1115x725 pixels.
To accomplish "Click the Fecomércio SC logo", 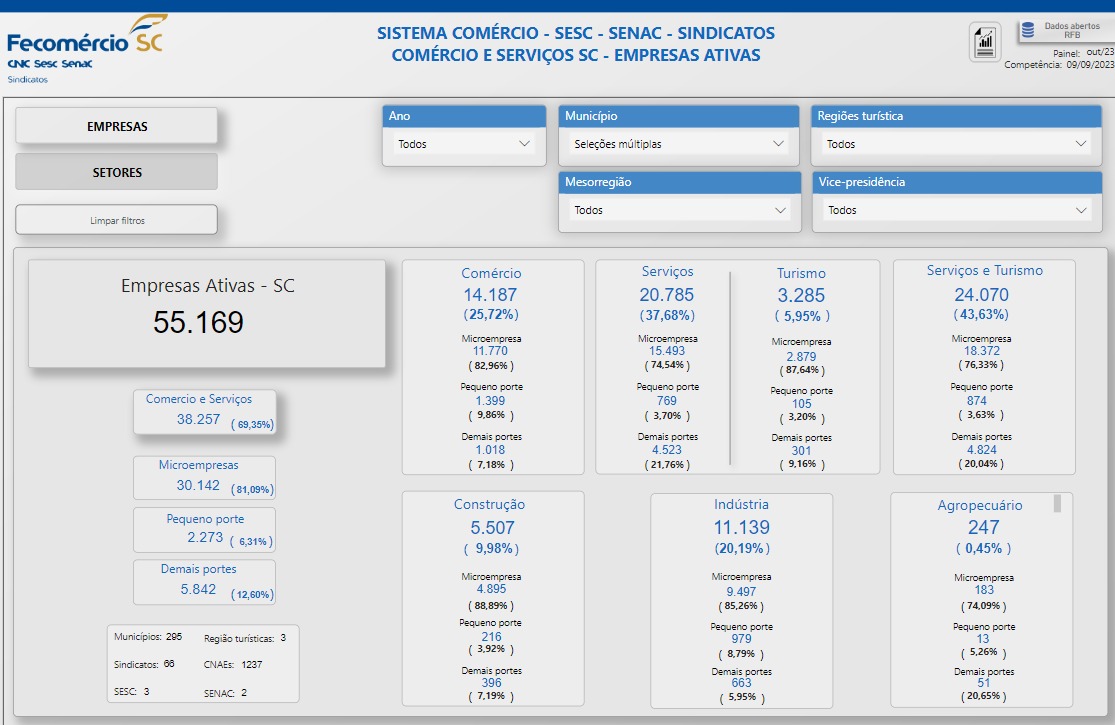I will pyautogui.click(x=84, y=46).
